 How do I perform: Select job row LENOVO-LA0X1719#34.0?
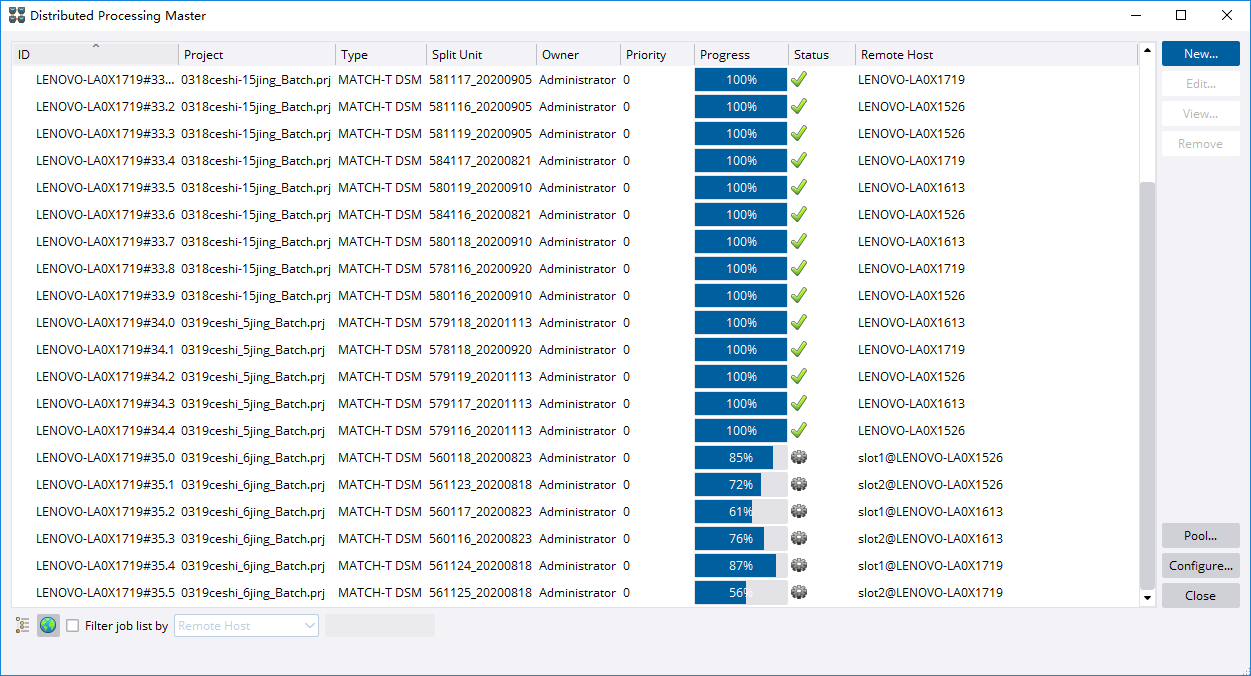[x=105, y=323]
